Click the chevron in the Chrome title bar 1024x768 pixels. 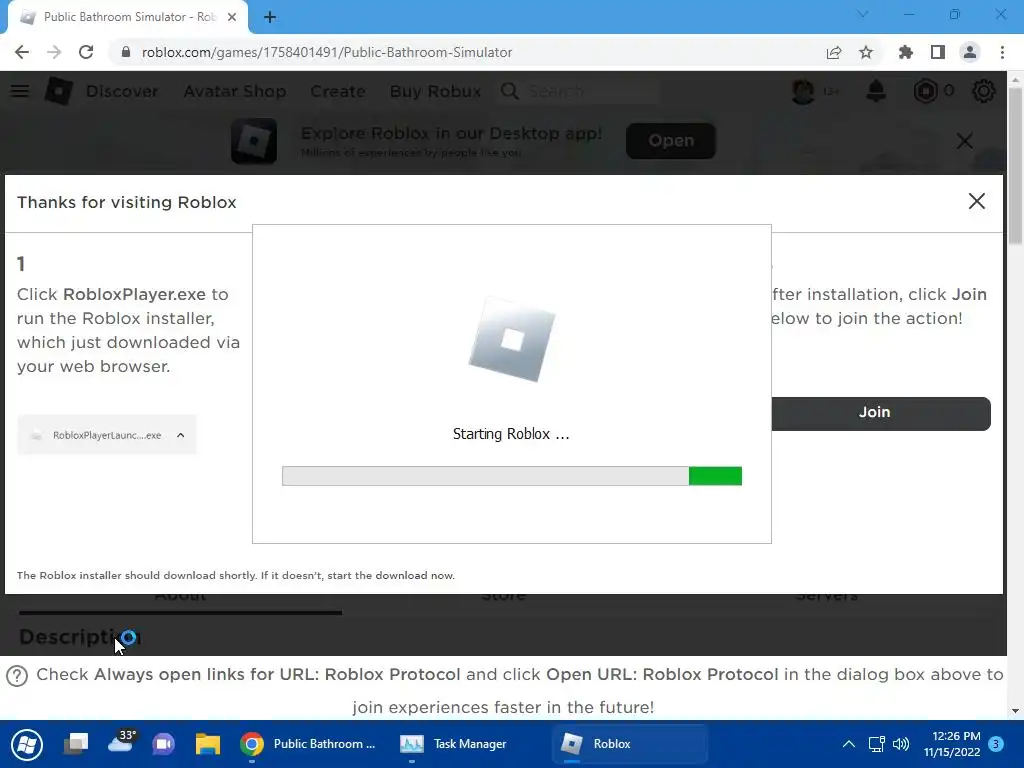(863, 14)
